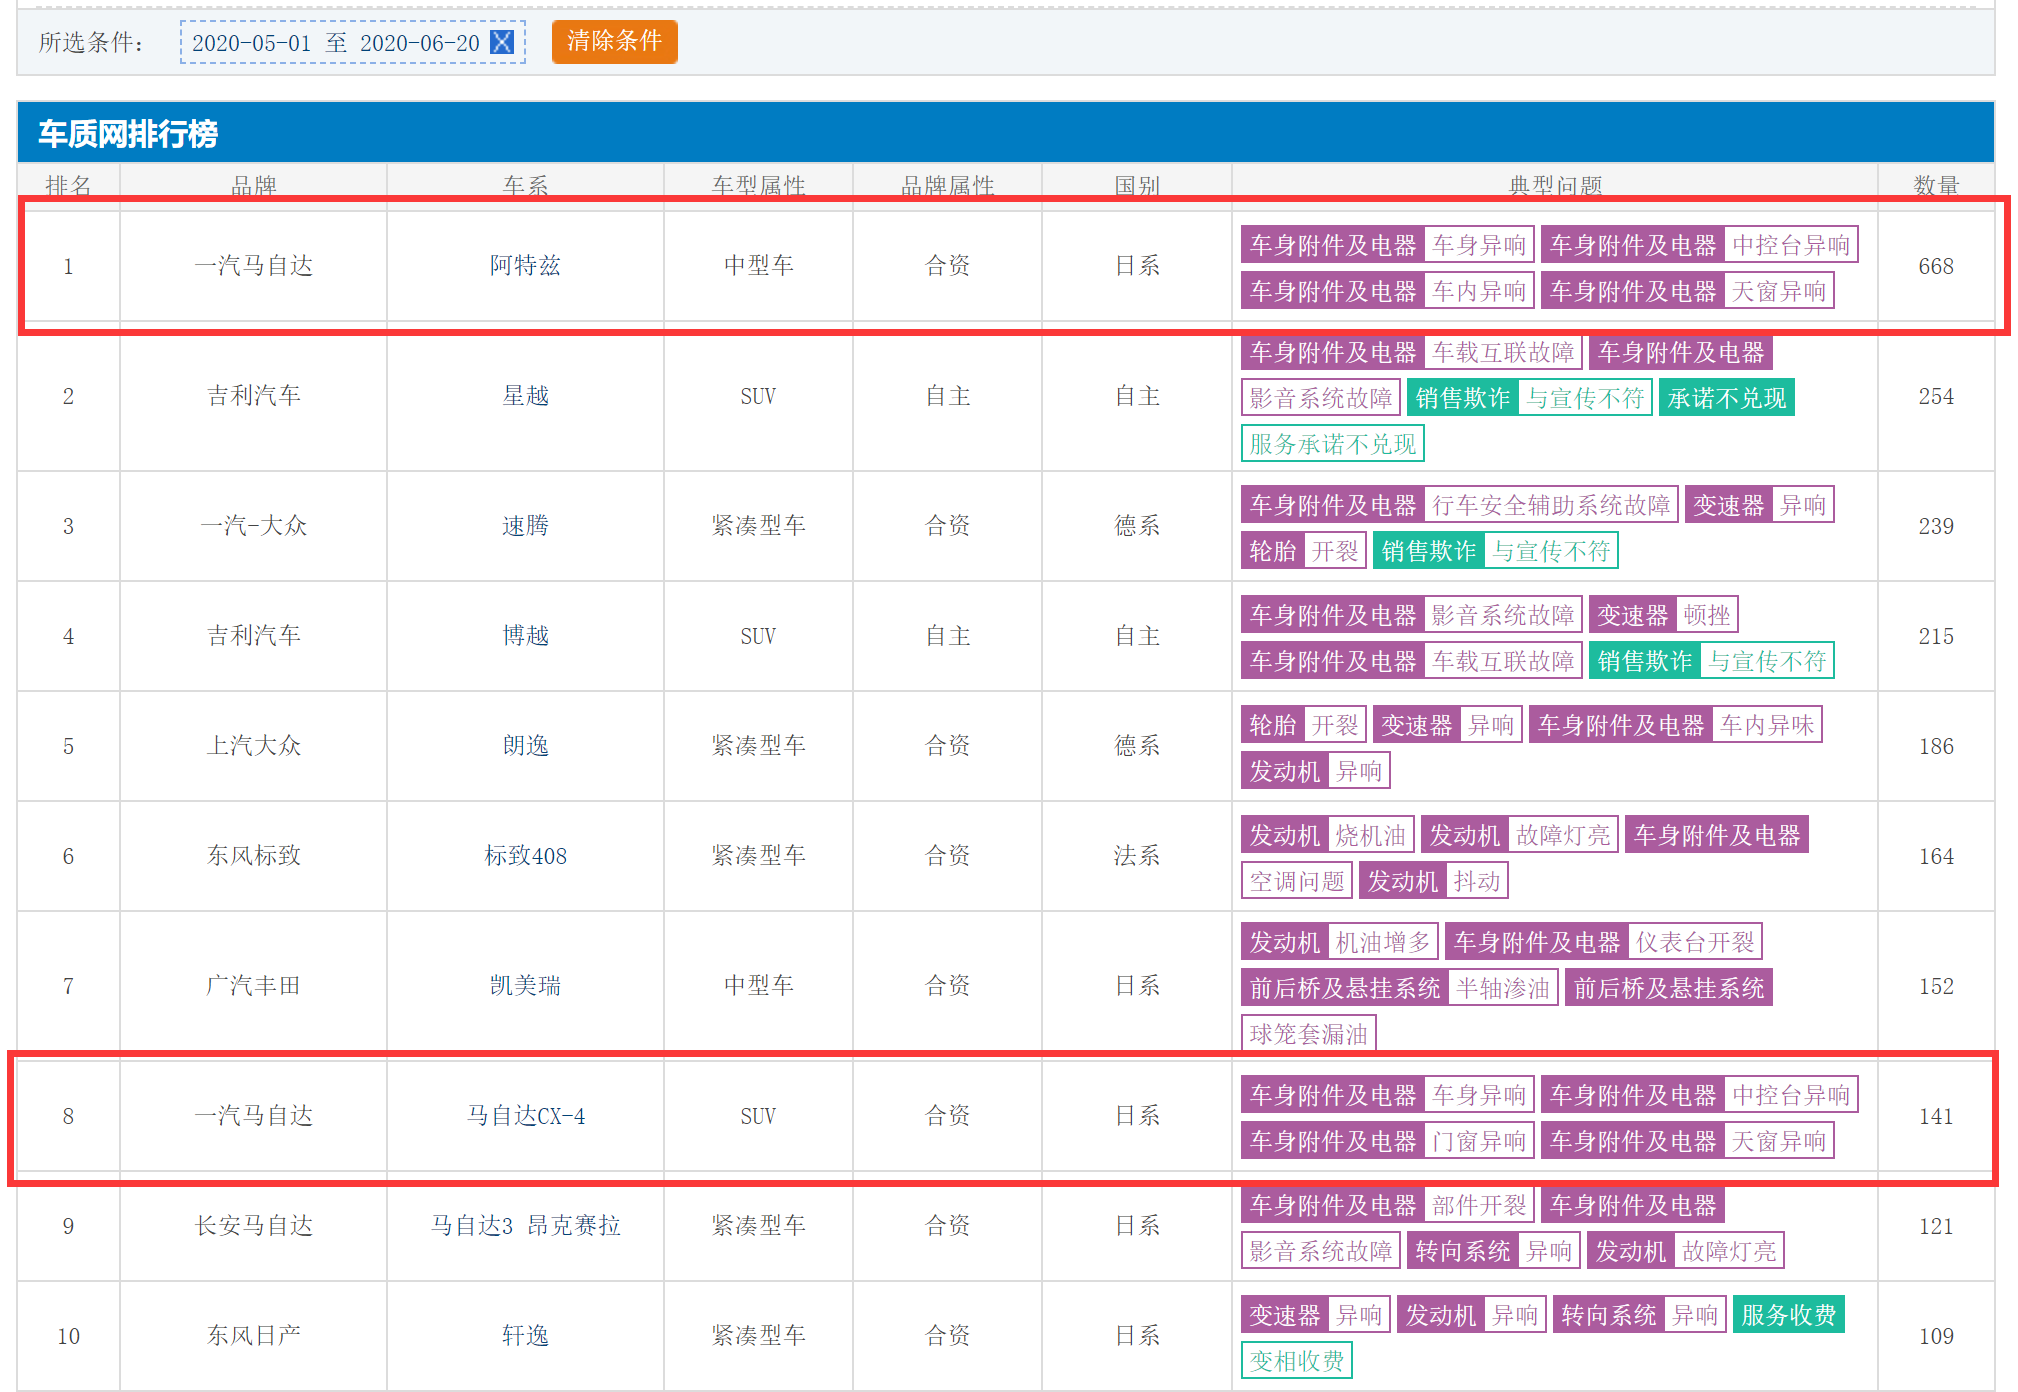Image resolution: width=2018 pixels, height=1392 pixels.
Task: Click the 国别 column header
Action: 1137,185
